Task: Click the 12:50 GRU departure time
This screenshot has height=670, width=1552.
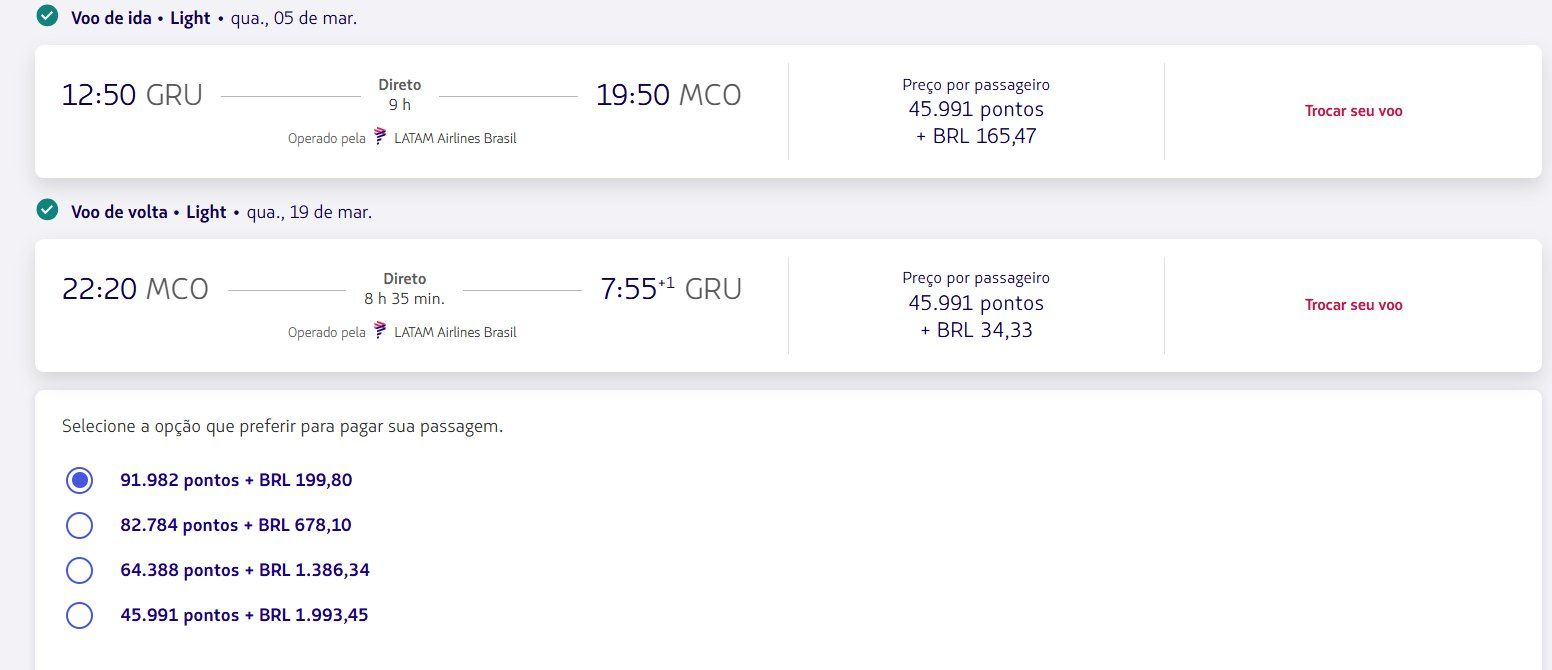Action: coord(132,95)
